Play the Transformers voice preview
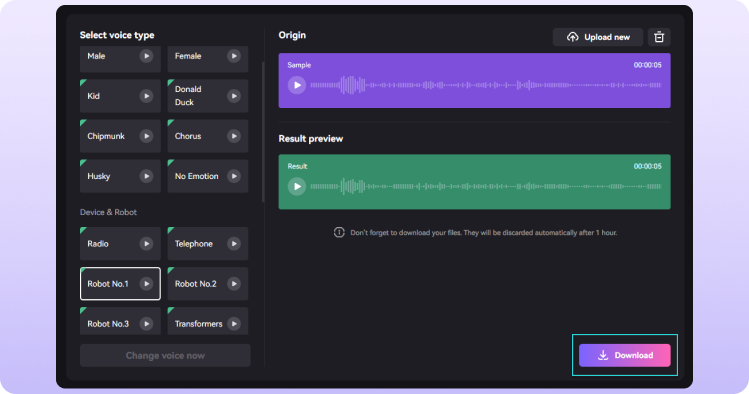The height and width of the screenshot is (394, 749). coord(234,324)
